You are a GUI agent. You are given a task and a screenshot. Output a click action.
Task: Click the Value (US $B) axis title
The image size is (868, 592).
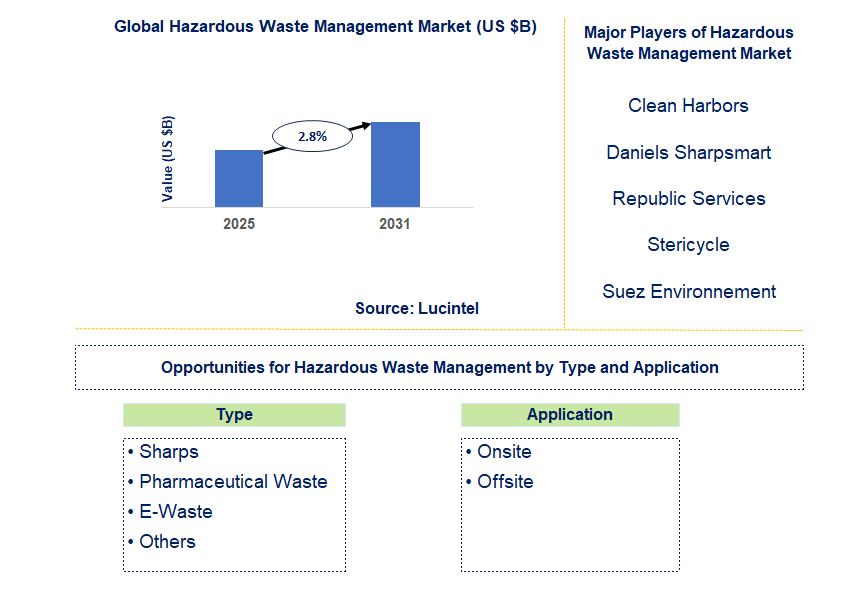pos(168,159)
